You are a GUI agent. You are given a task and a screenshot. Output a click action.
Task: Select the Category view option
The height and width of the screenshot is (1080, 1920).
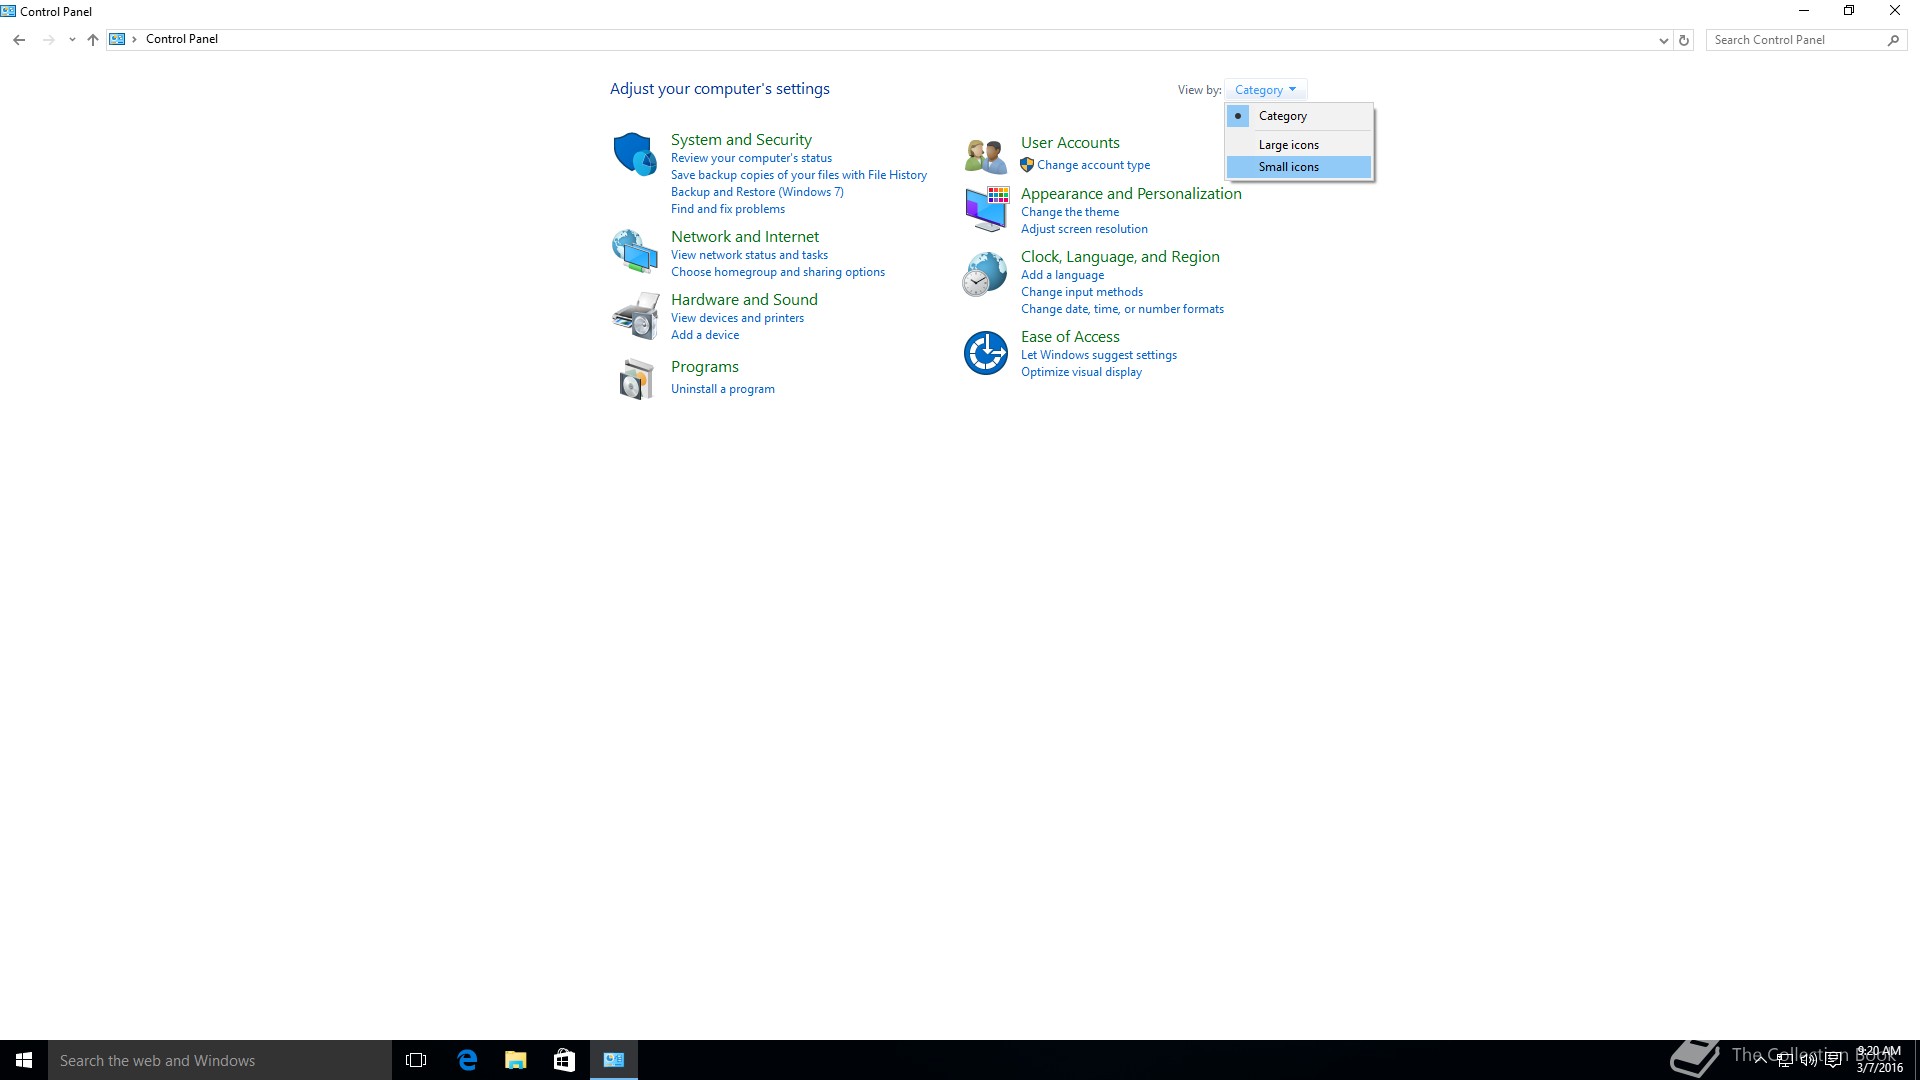[1282, 116]
